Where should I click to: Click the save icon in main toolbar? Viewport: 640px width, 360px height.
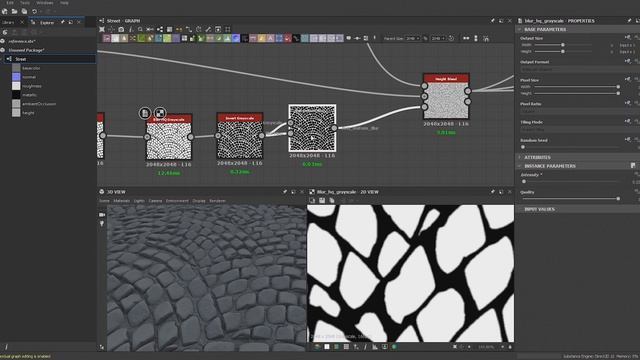24,11
